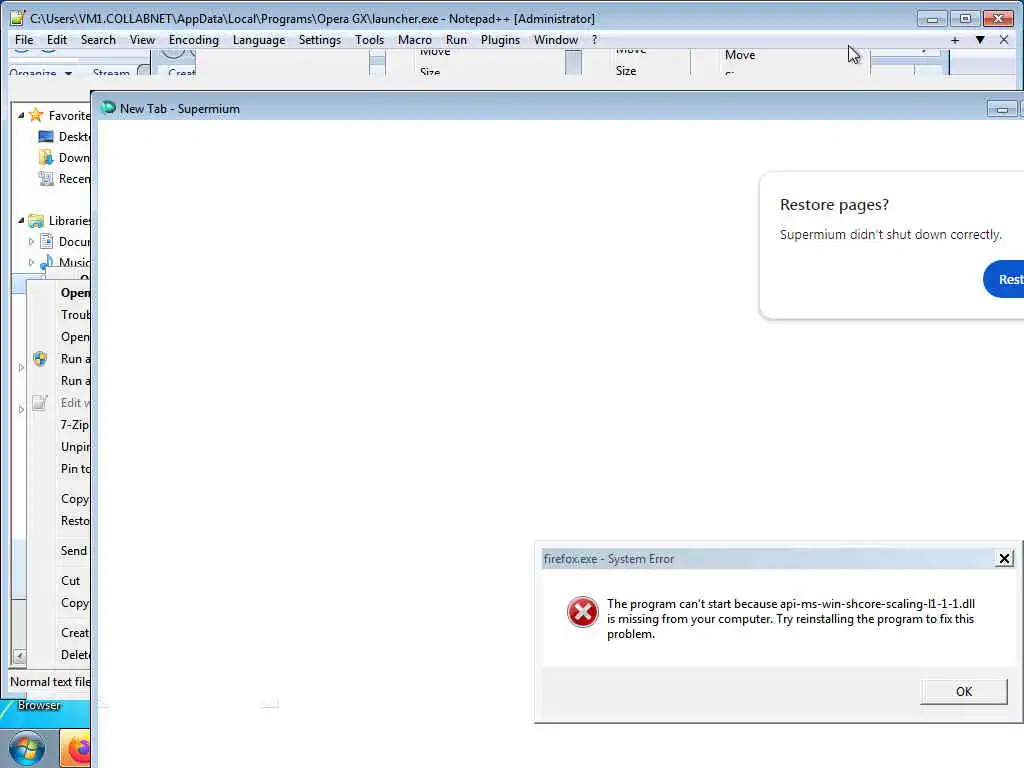Click the Desktop icon in Favorites

tap(46, 136)
